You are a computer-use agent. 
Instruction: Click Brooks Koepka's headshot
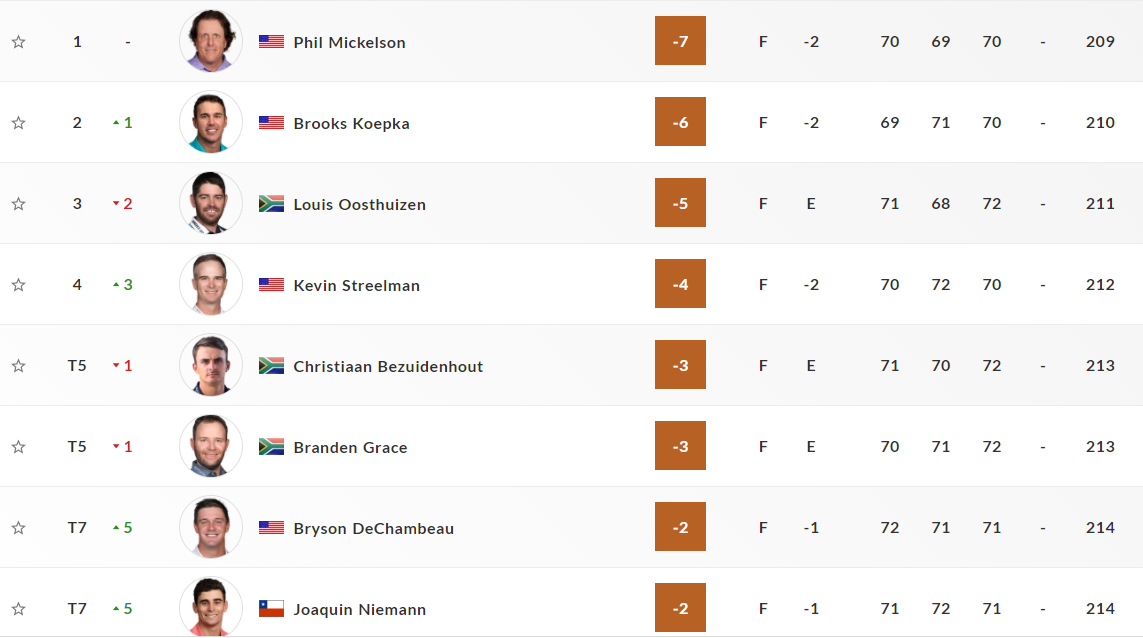tap(211, 122)
